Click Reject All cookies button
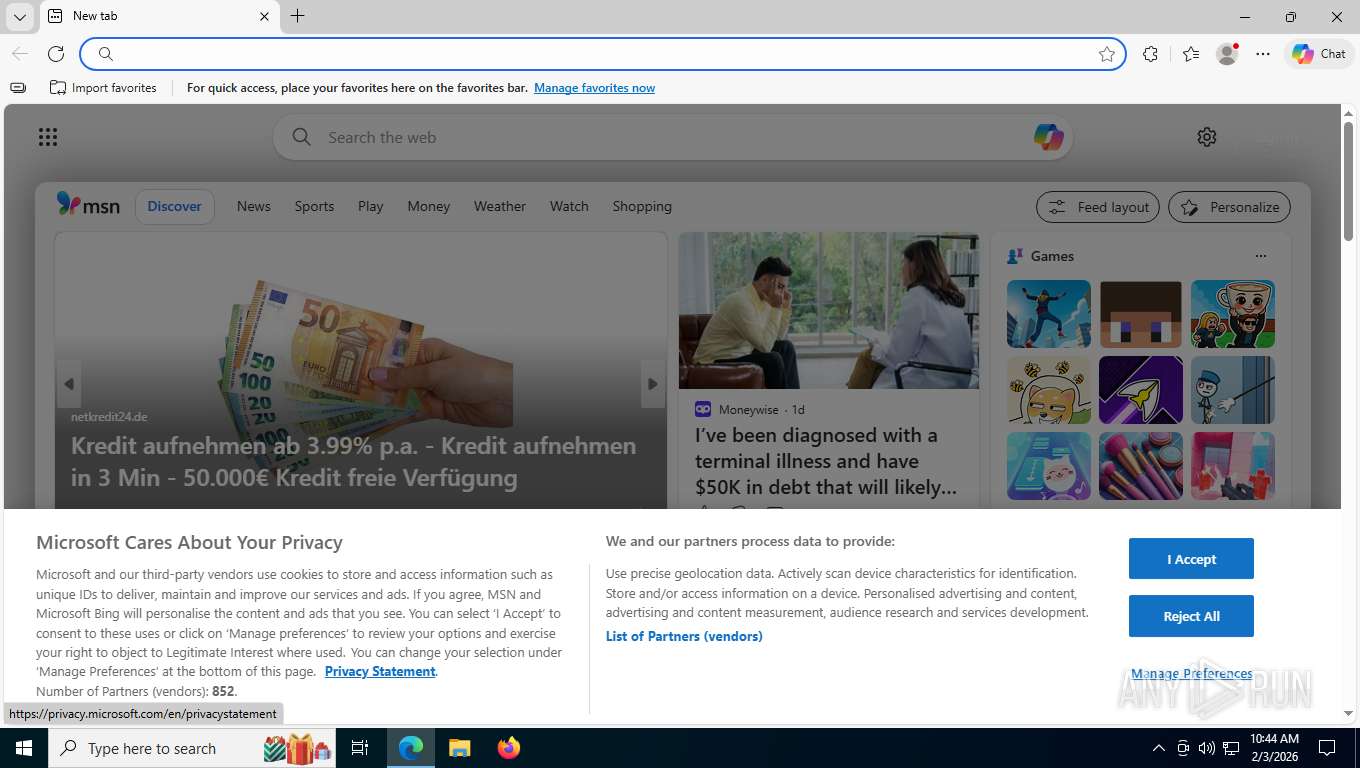The image size is (1360, 768). coord(1191,616)
